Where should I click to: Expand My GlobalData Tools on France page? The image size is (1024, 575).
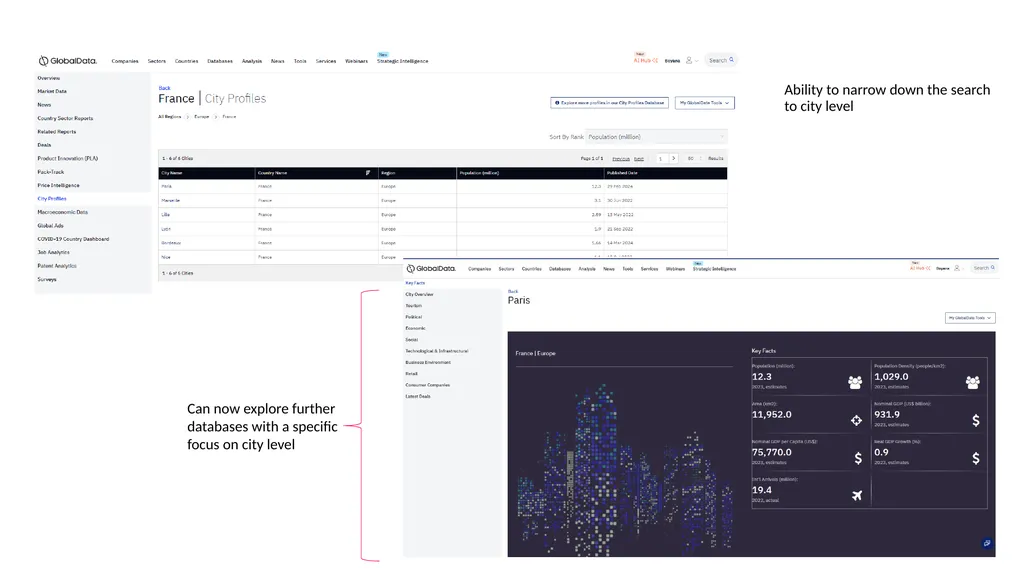coord(704,103)
